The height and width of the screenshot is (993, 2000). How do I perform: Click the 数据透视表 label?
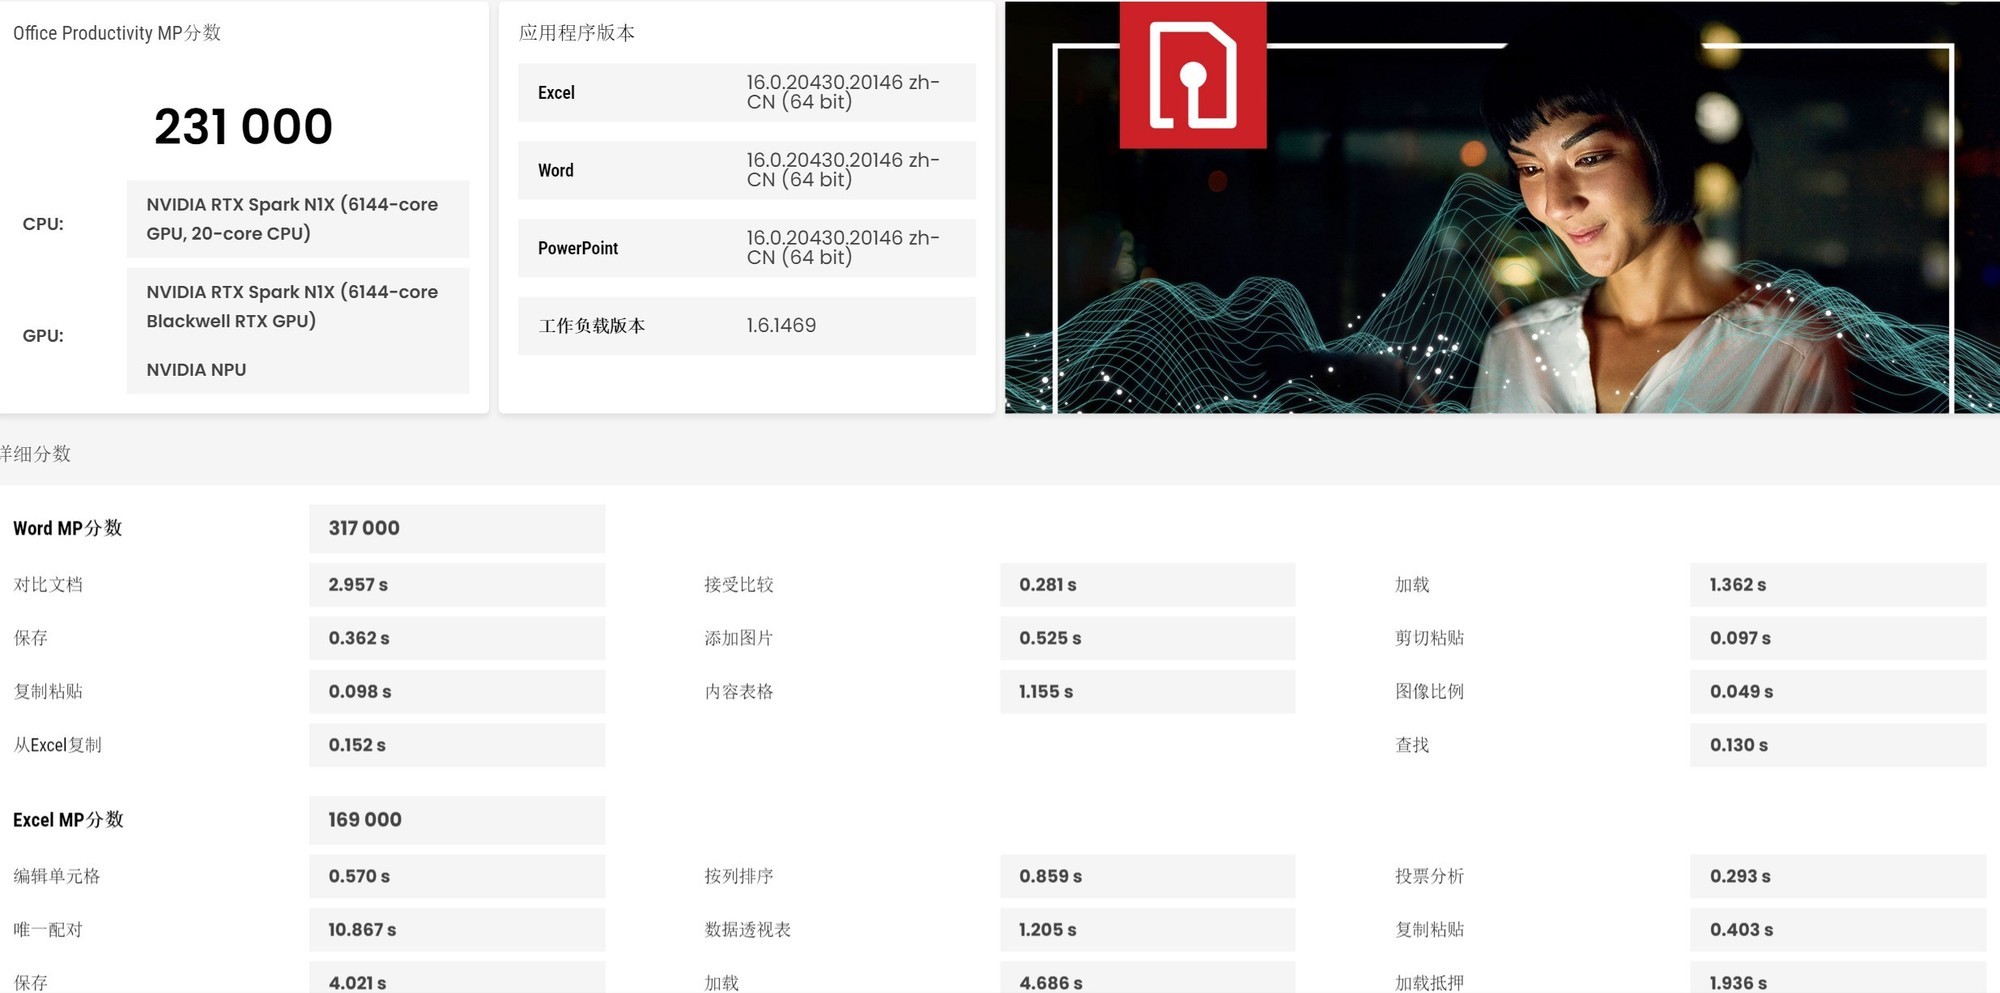coord(747,930)
